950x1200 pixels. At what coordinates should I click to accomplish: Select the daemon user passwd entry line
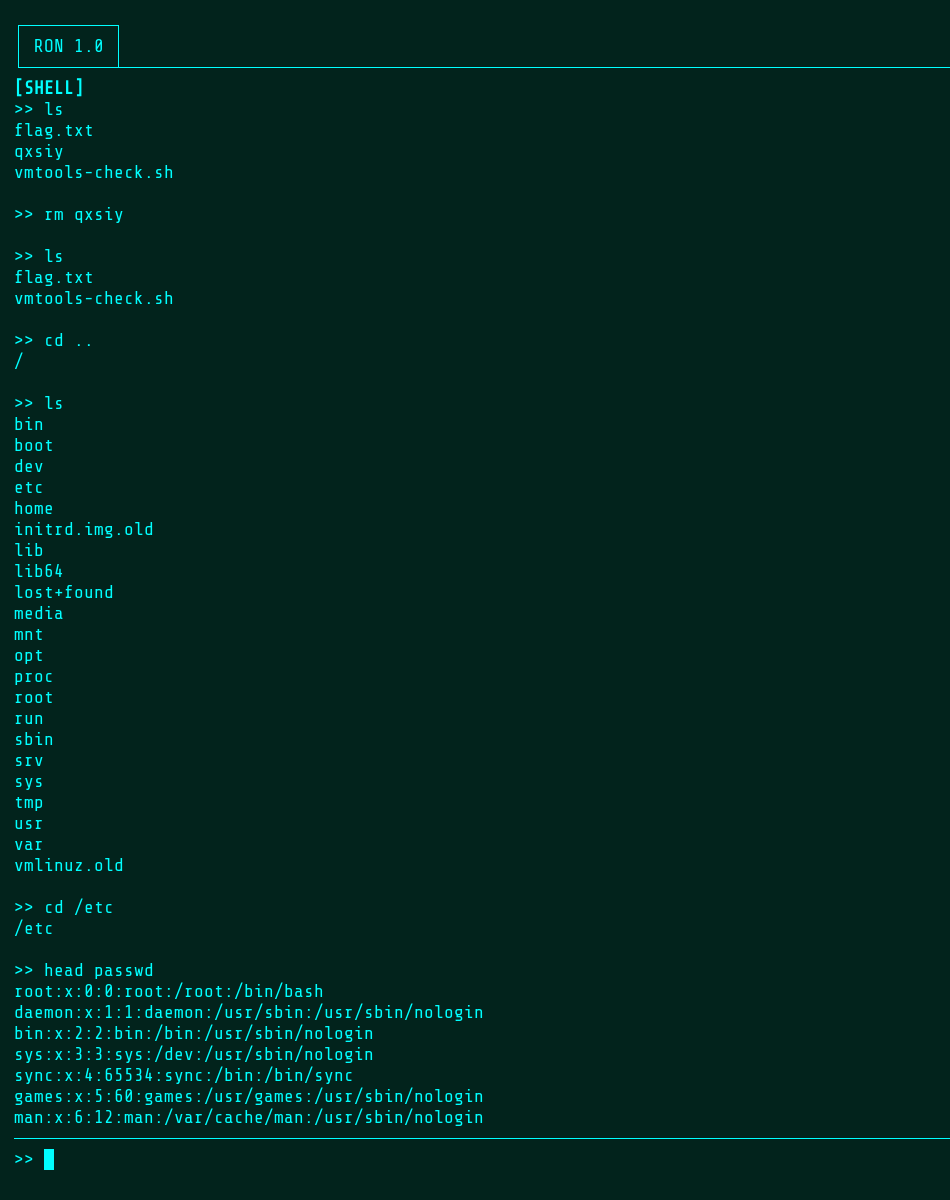[249, 1013]
